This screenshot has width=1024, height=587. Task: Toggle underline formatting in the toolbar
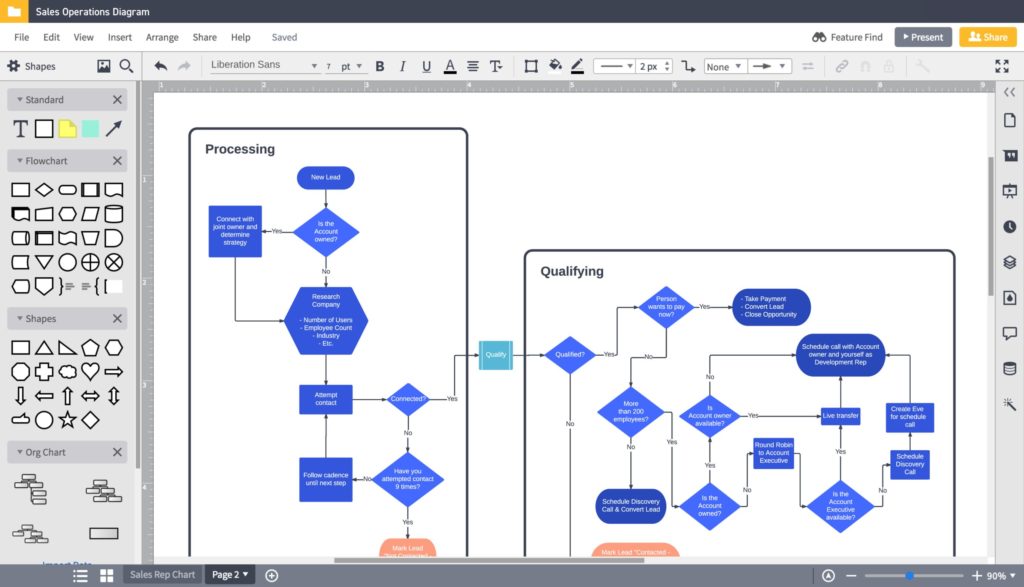point(425,66)
